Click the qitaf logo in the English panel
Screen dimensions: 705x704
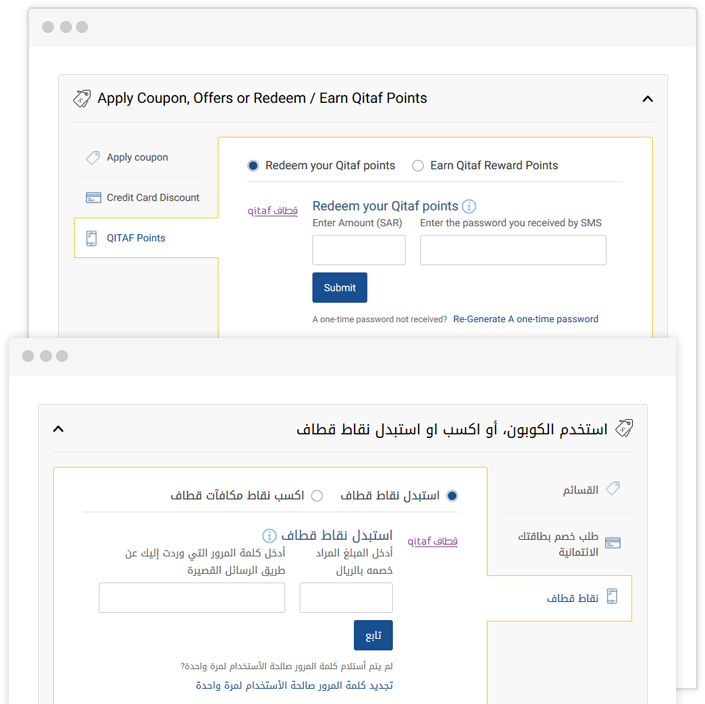pos(272,210)
